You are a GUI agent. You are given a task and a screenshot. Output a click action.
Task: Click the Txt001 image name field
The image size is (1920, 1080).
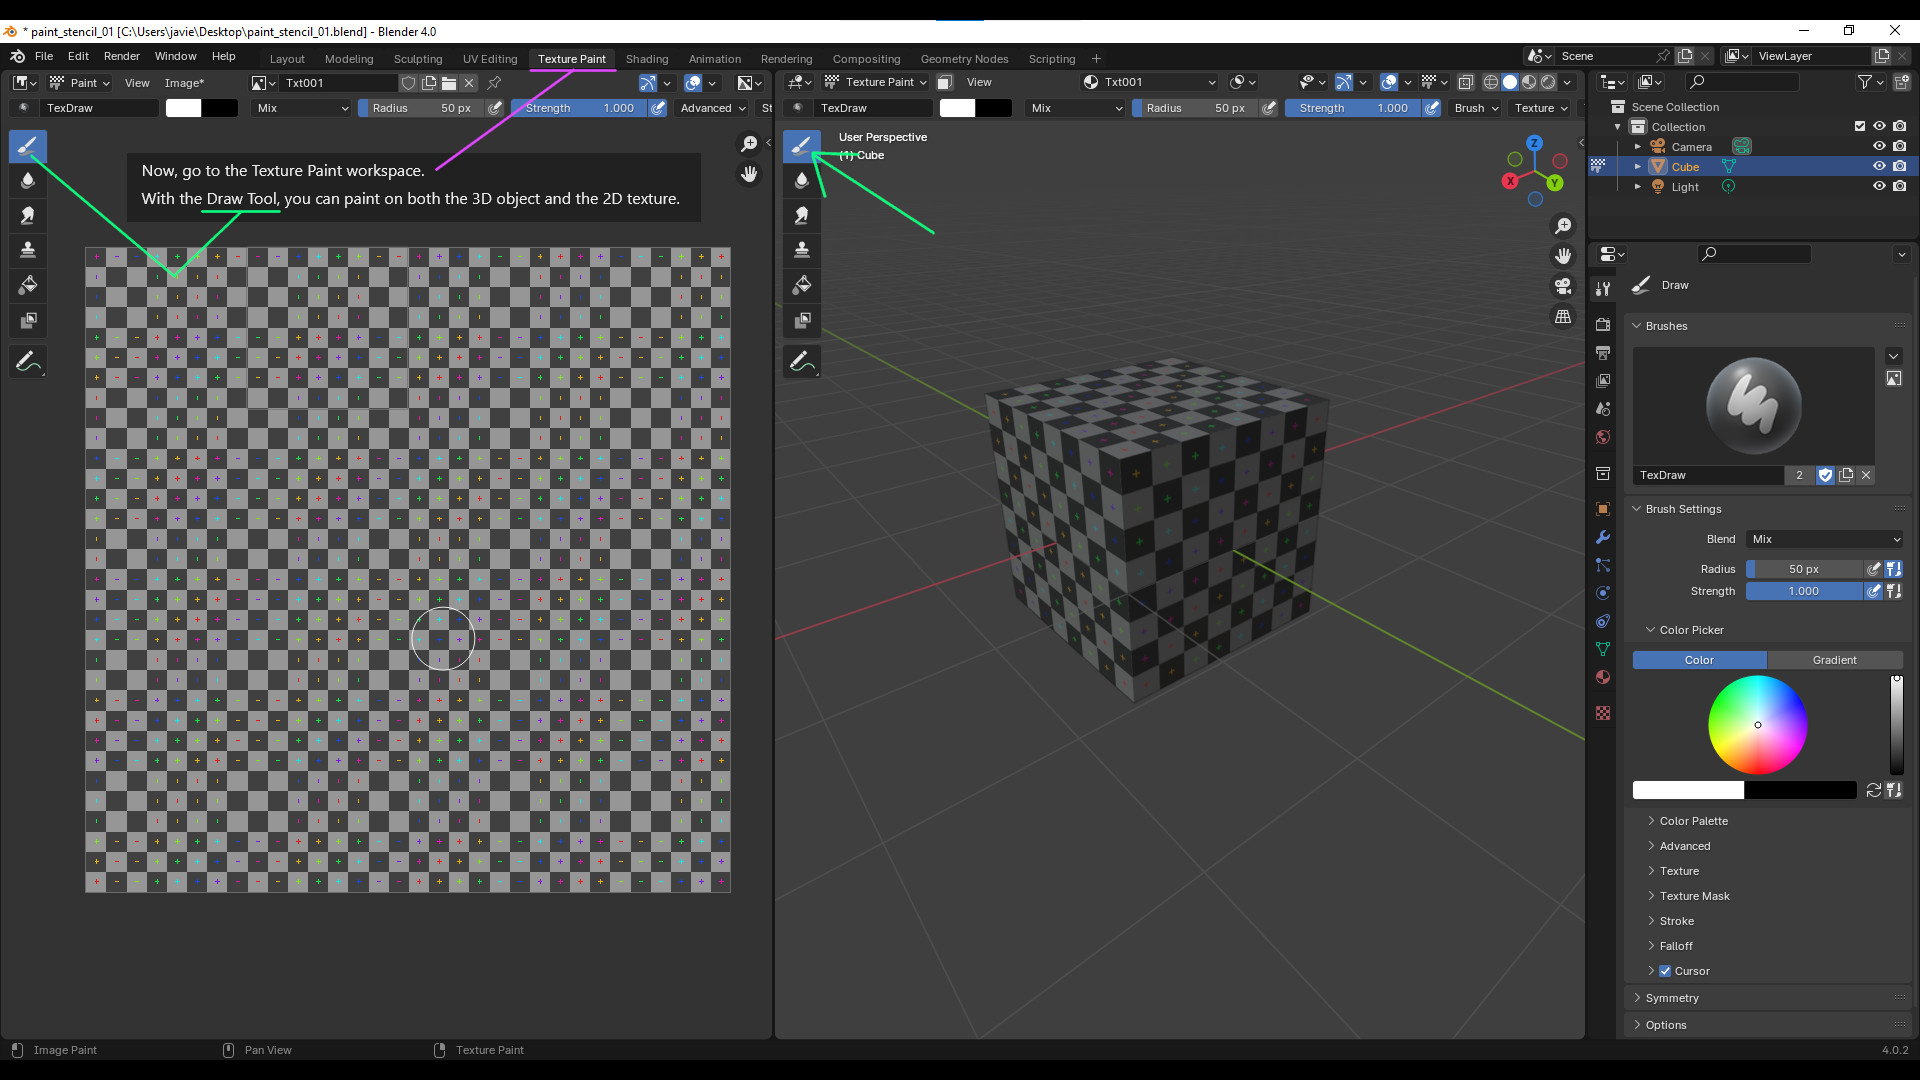click(x=339, y=83)
